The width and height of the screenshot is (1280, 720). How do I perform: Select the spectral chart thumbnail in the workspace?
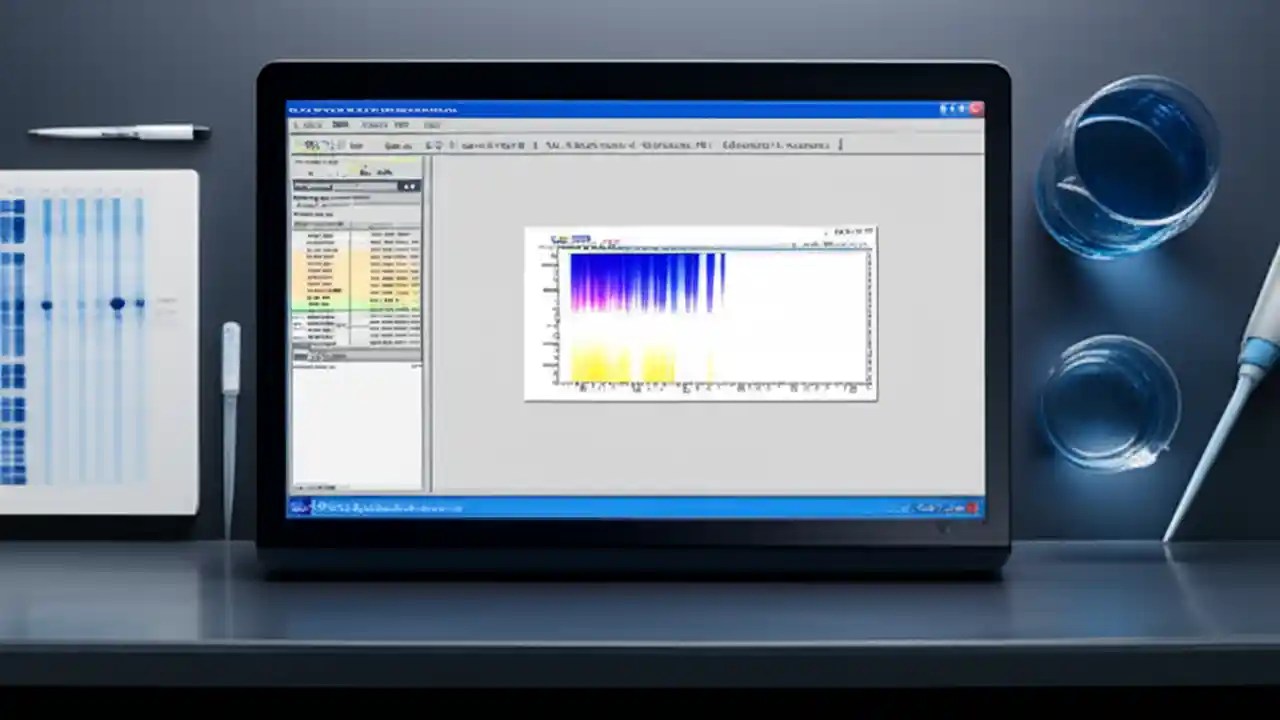pyautogui.click(x=700, y=313)
